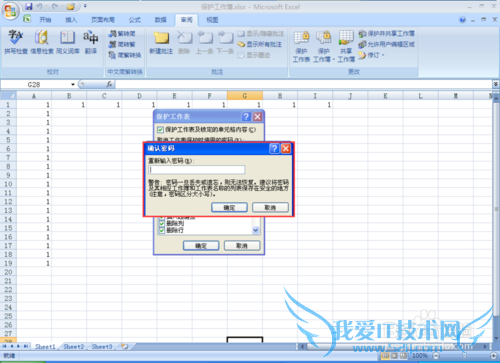Expand the formula bar with right-end arrow
This screenshot has width=500, height=363.
(x=496, y=84)
